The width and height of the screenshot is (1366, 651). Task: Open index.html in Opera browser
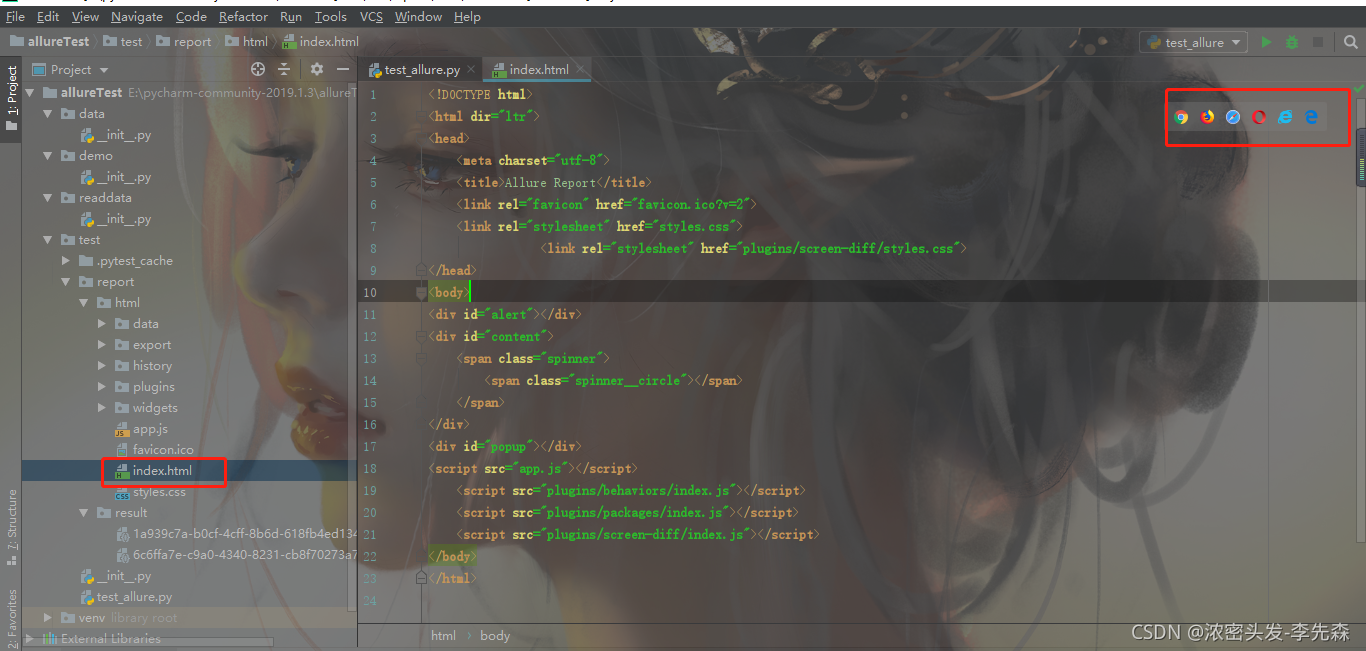pyautogui.click(x=1259, y=117)
